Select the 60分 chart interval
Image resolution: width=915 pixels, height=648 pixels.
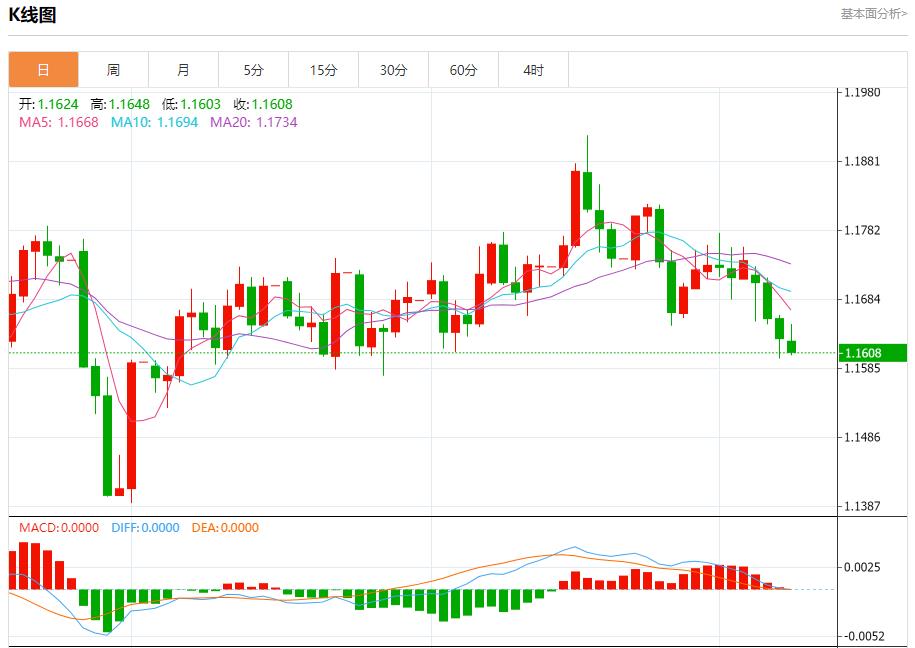point(464,69)
